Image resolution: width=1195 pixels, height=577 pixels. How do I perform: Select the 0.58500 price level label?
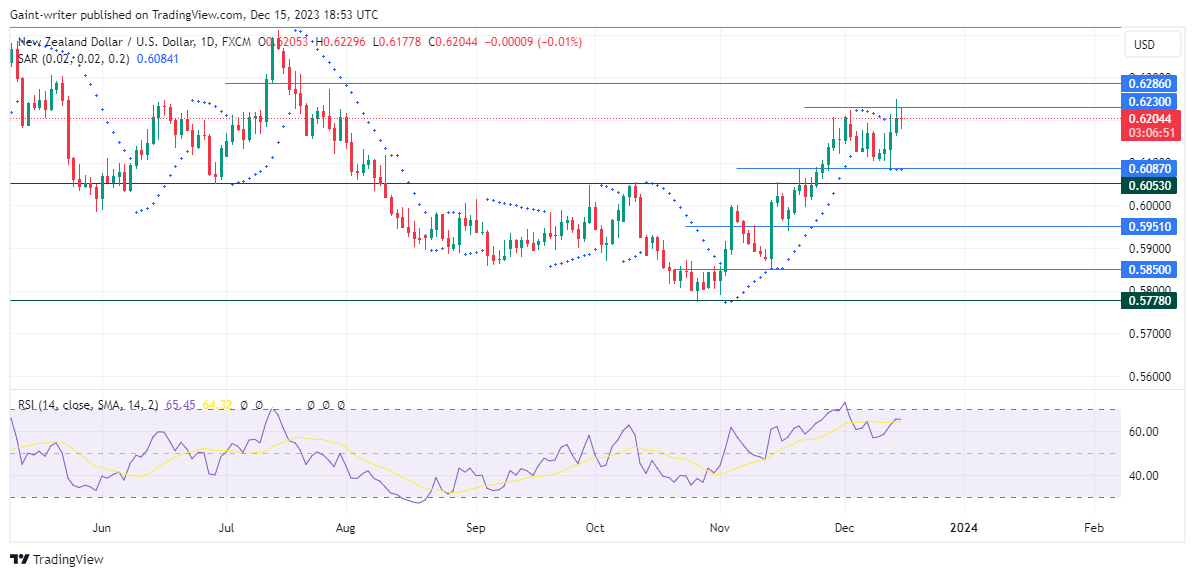1151,269
